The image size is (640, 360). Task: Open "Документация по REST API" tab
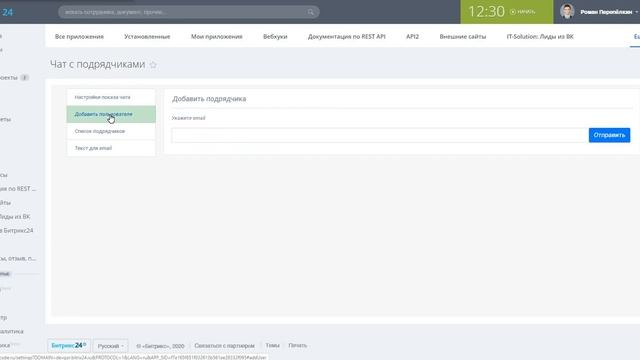(x=347, y=37)
